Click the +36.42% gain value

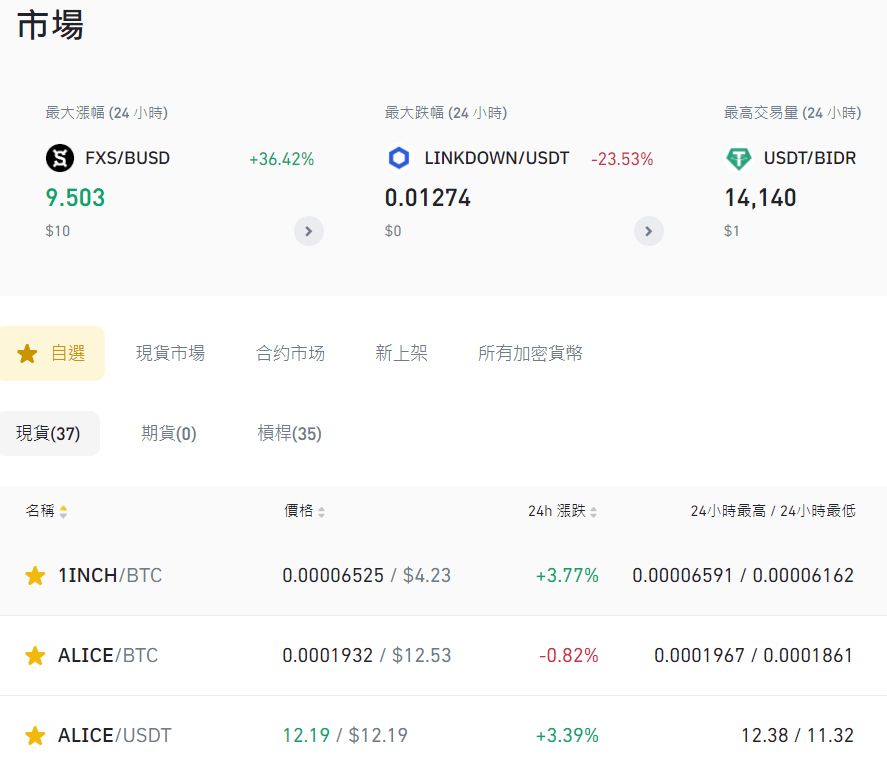[282, 159]
